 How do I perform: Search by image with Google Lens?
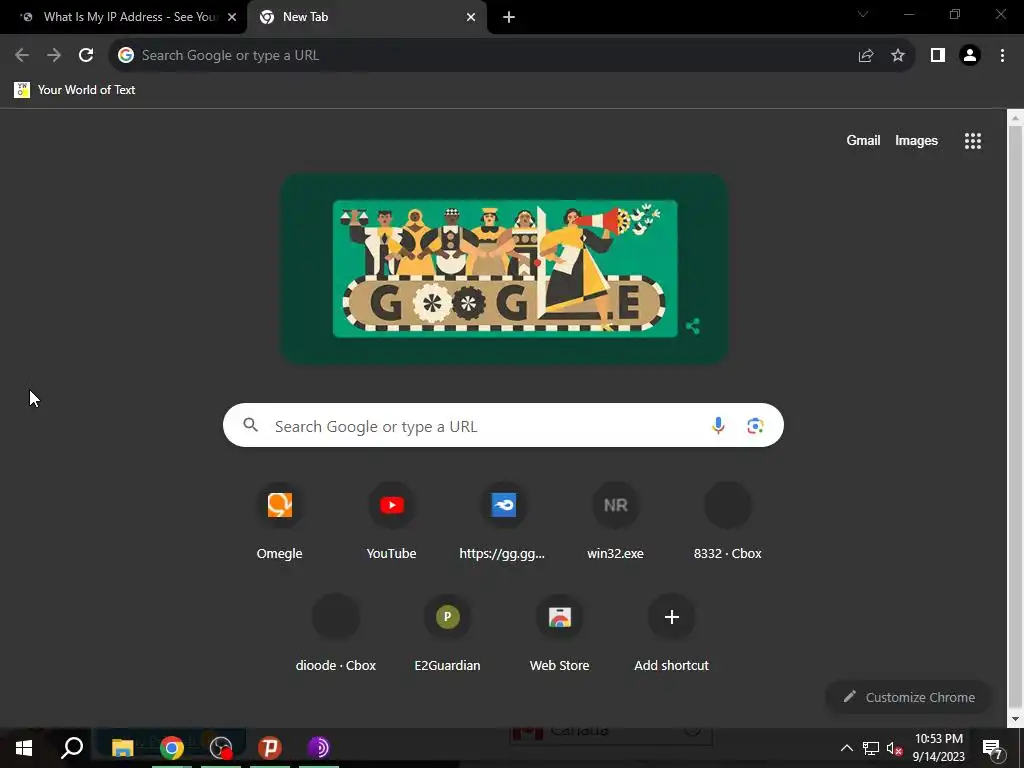(x=755, y=426)
